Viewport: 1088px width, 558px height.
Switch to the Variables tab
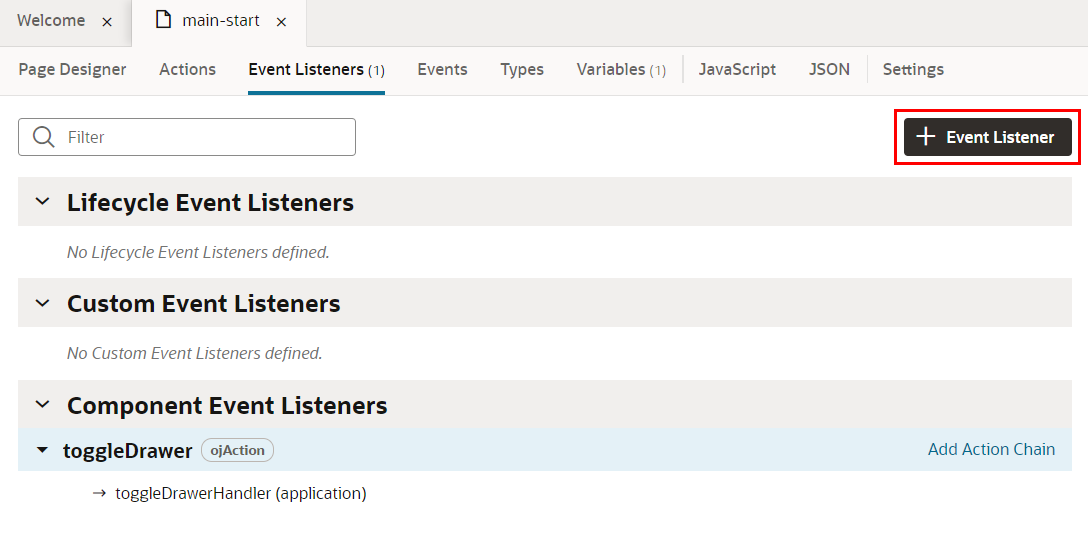pyautogui.click(x=620, y=69)
